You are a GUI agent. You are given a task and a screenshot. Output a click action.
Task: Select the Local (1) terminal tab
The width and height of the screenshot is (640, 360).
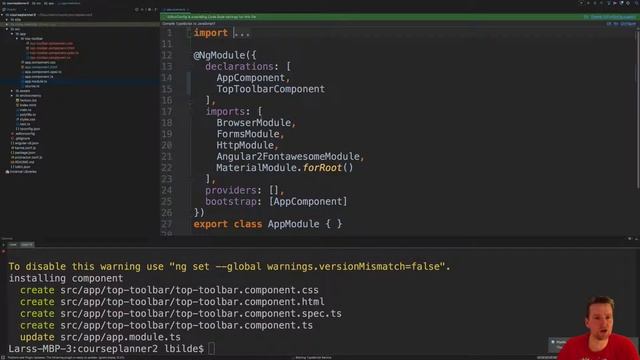click(x=27, y=244)
